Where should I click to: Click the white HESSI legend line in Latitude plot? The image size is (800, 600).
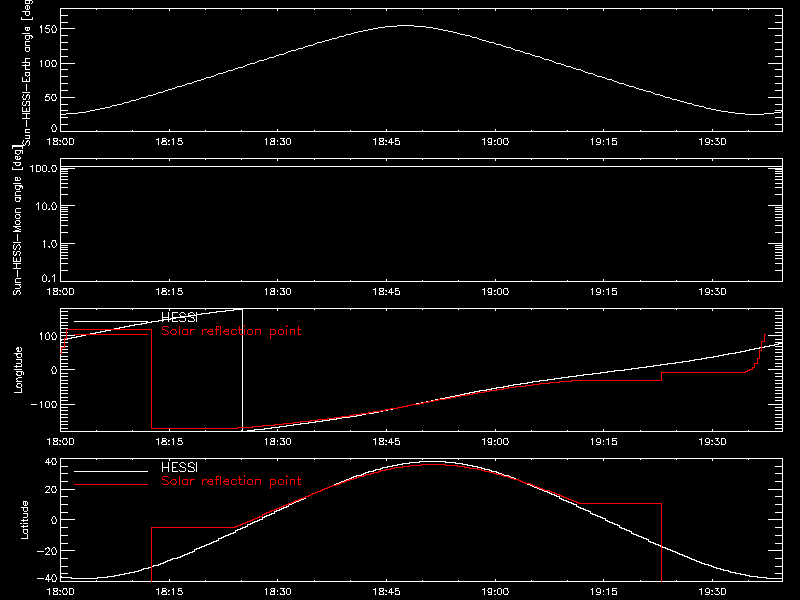[x=111, y=471]
